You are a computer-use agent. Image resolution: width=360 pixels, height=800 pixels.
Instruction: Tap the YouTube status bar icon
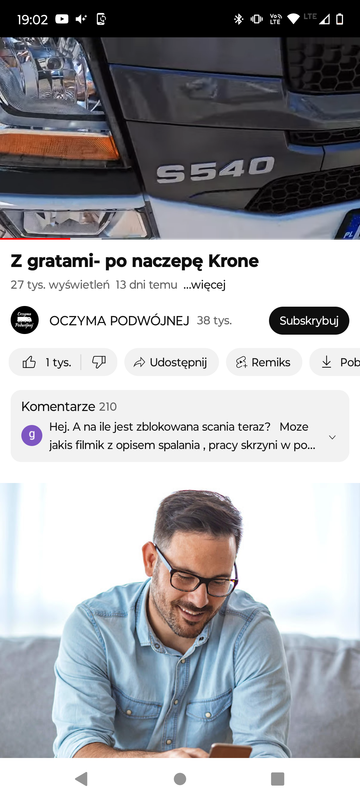pyautogui.click(x=62, y=19)
